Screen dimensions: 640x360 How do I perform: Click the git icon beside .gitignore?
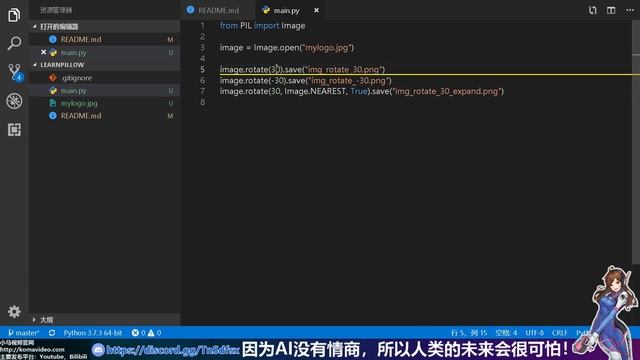point(53,78)
